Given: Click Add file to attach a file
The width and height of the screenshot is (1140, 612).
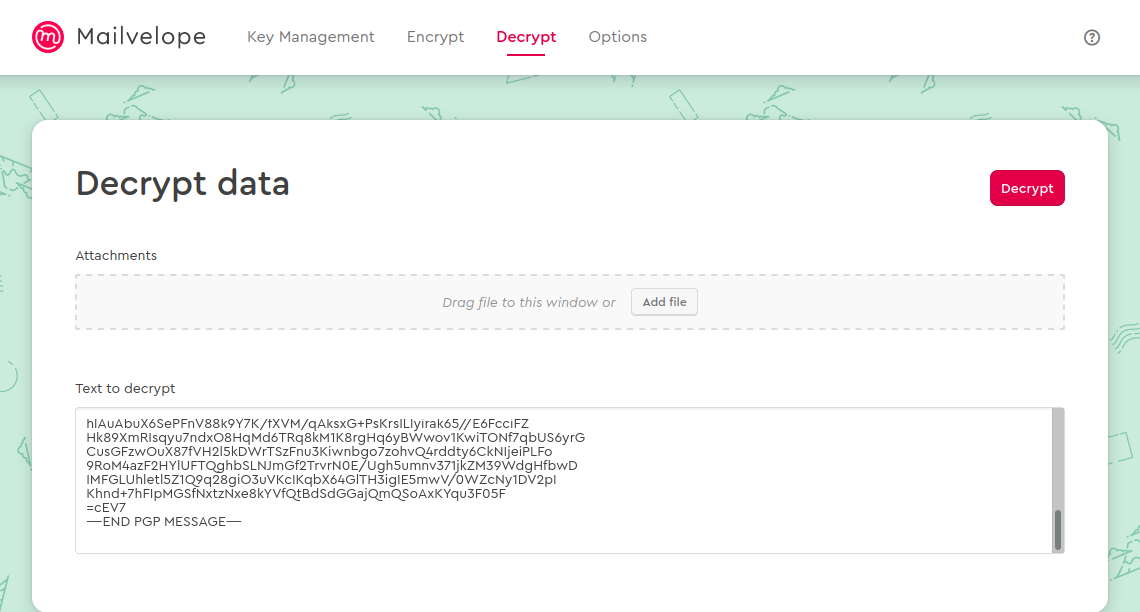Looking at the screenshot, I should tap(664, 301).
